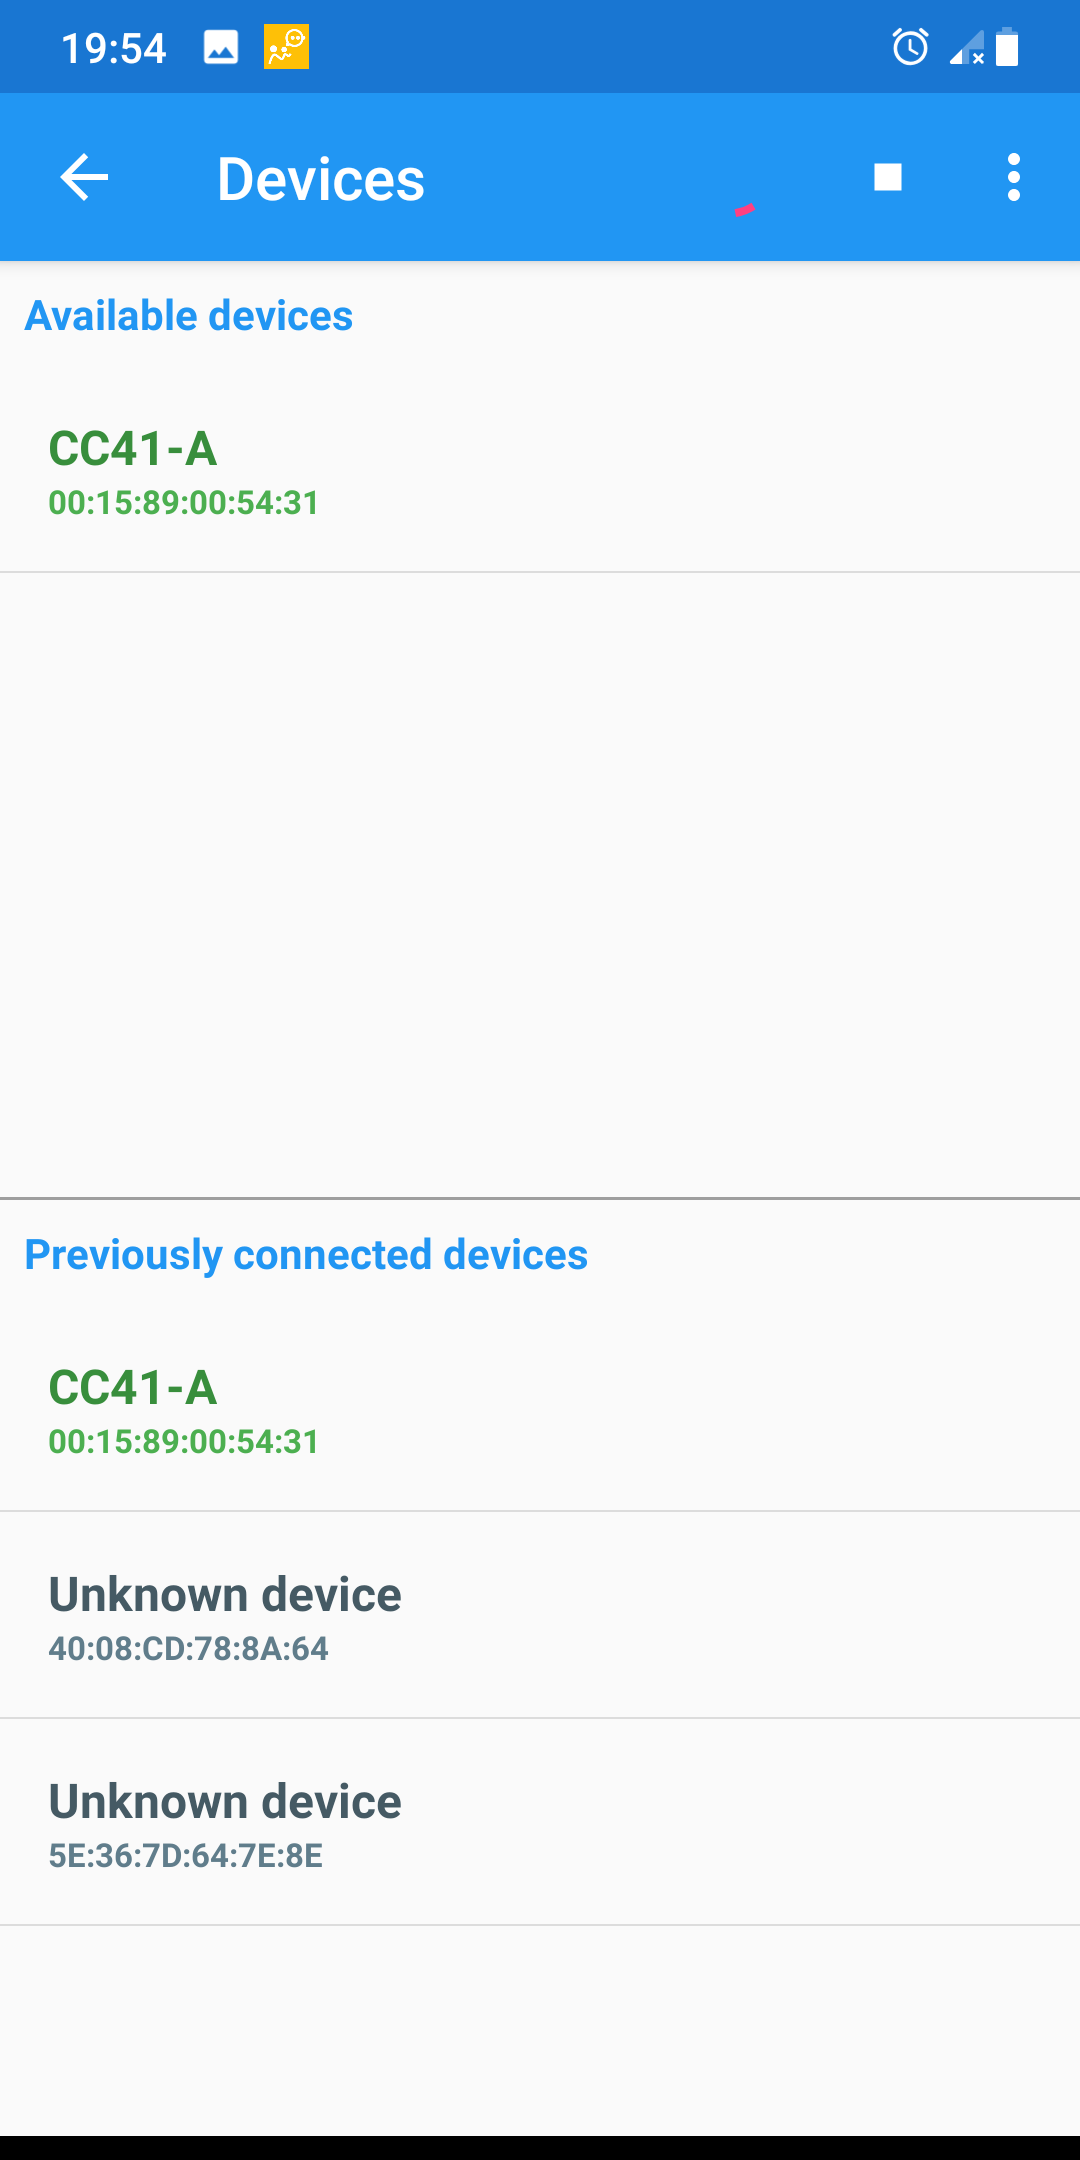Tap the cellular signal icon
This screenshot has width=1080, height=2160.
pyautogui.click(x=962, y=46)
